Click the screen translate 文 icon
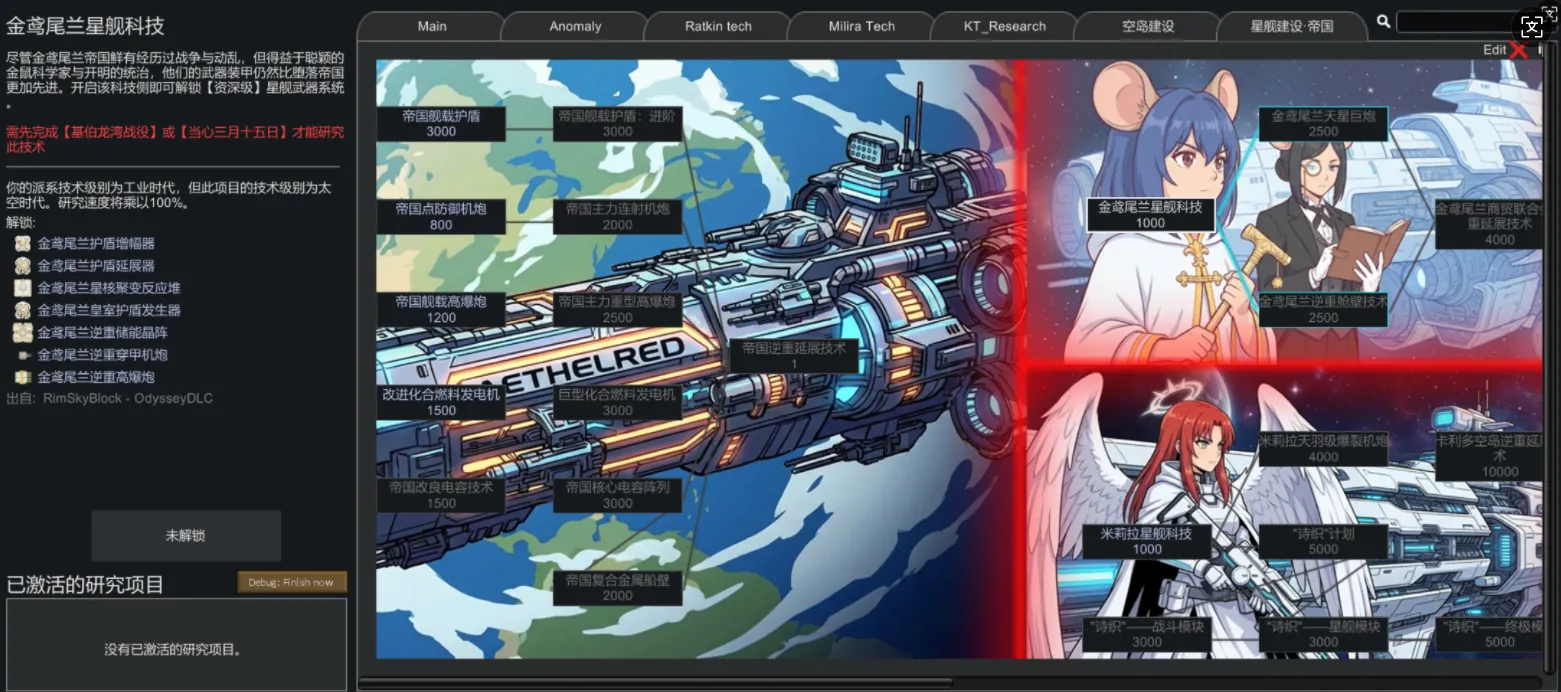 [1531, 26]
